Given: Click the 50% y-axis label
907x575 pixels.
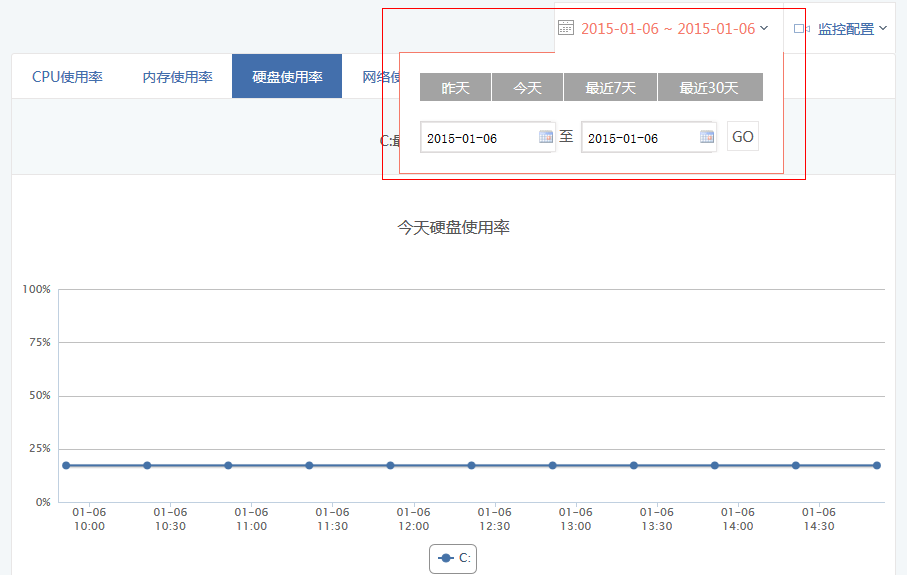Looking at the screenshot, I should pyautogui.click(x=40, y=396).
